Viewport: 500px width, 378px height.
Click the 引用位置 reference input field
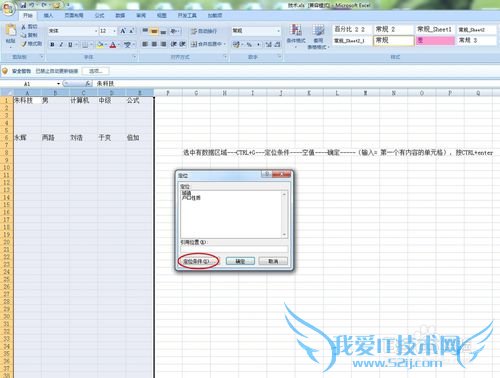(x=234, y=249)
